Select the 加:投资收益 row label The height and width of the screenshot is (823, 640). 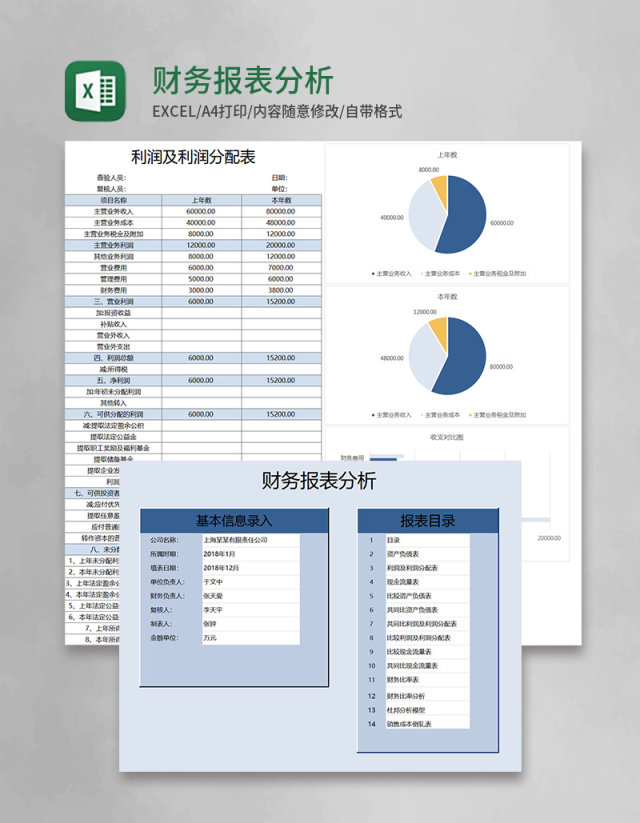click(x=113, y=313)
